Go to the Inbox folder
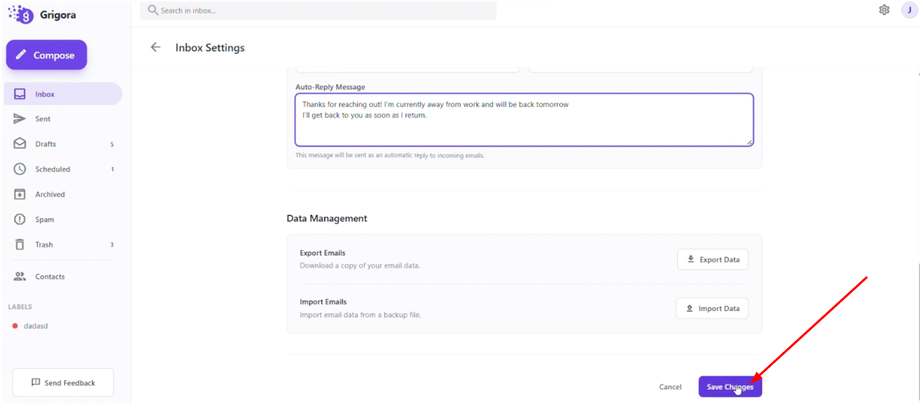Screen dimensions: 920x407 (45, 94)
